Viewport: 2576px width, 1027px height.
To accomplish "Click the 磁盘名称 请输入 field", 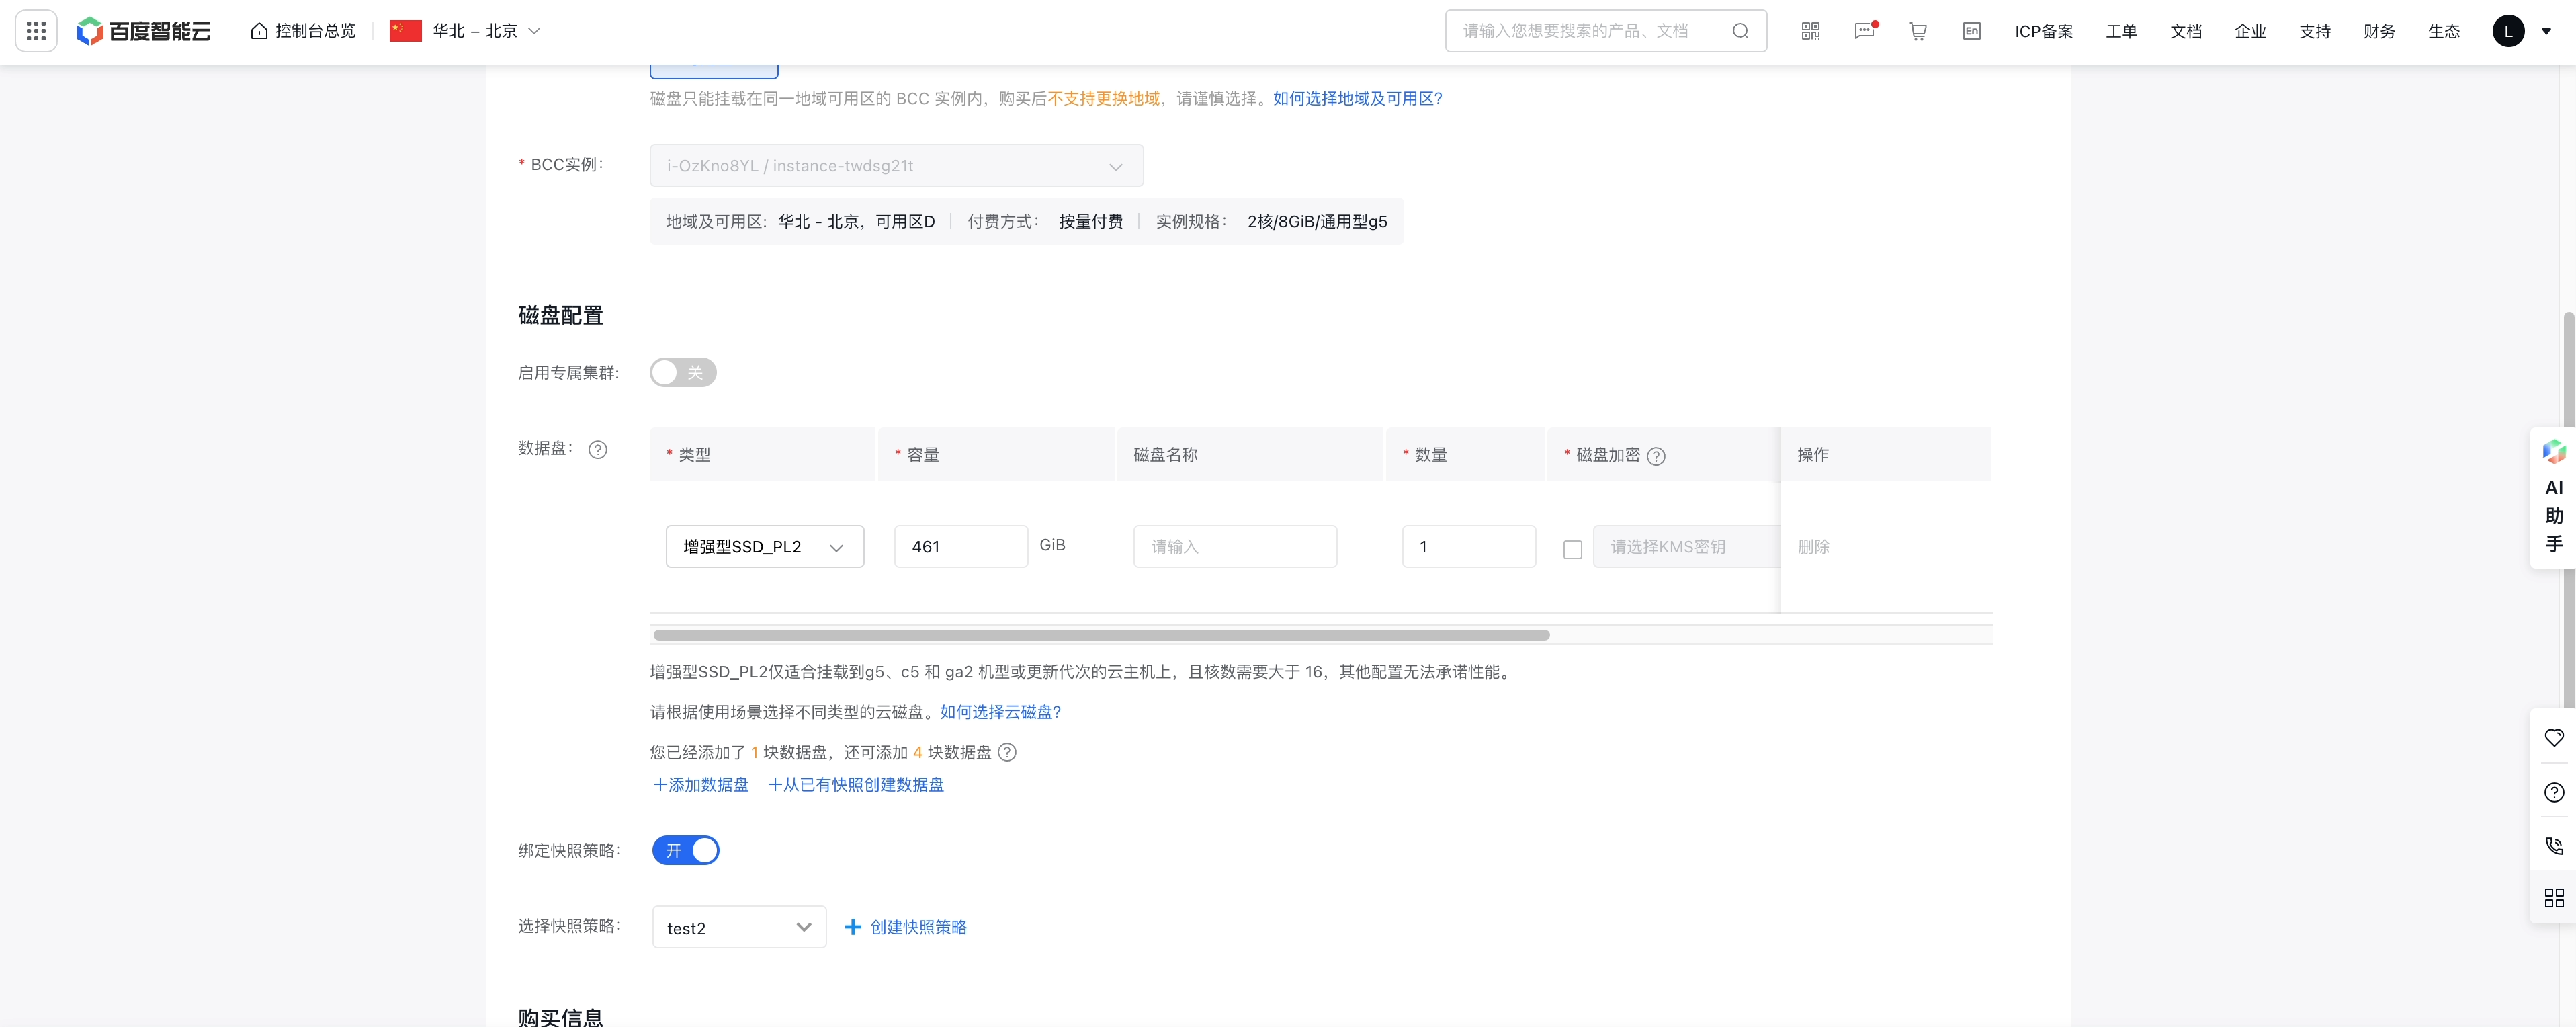I will [1235, 546].
